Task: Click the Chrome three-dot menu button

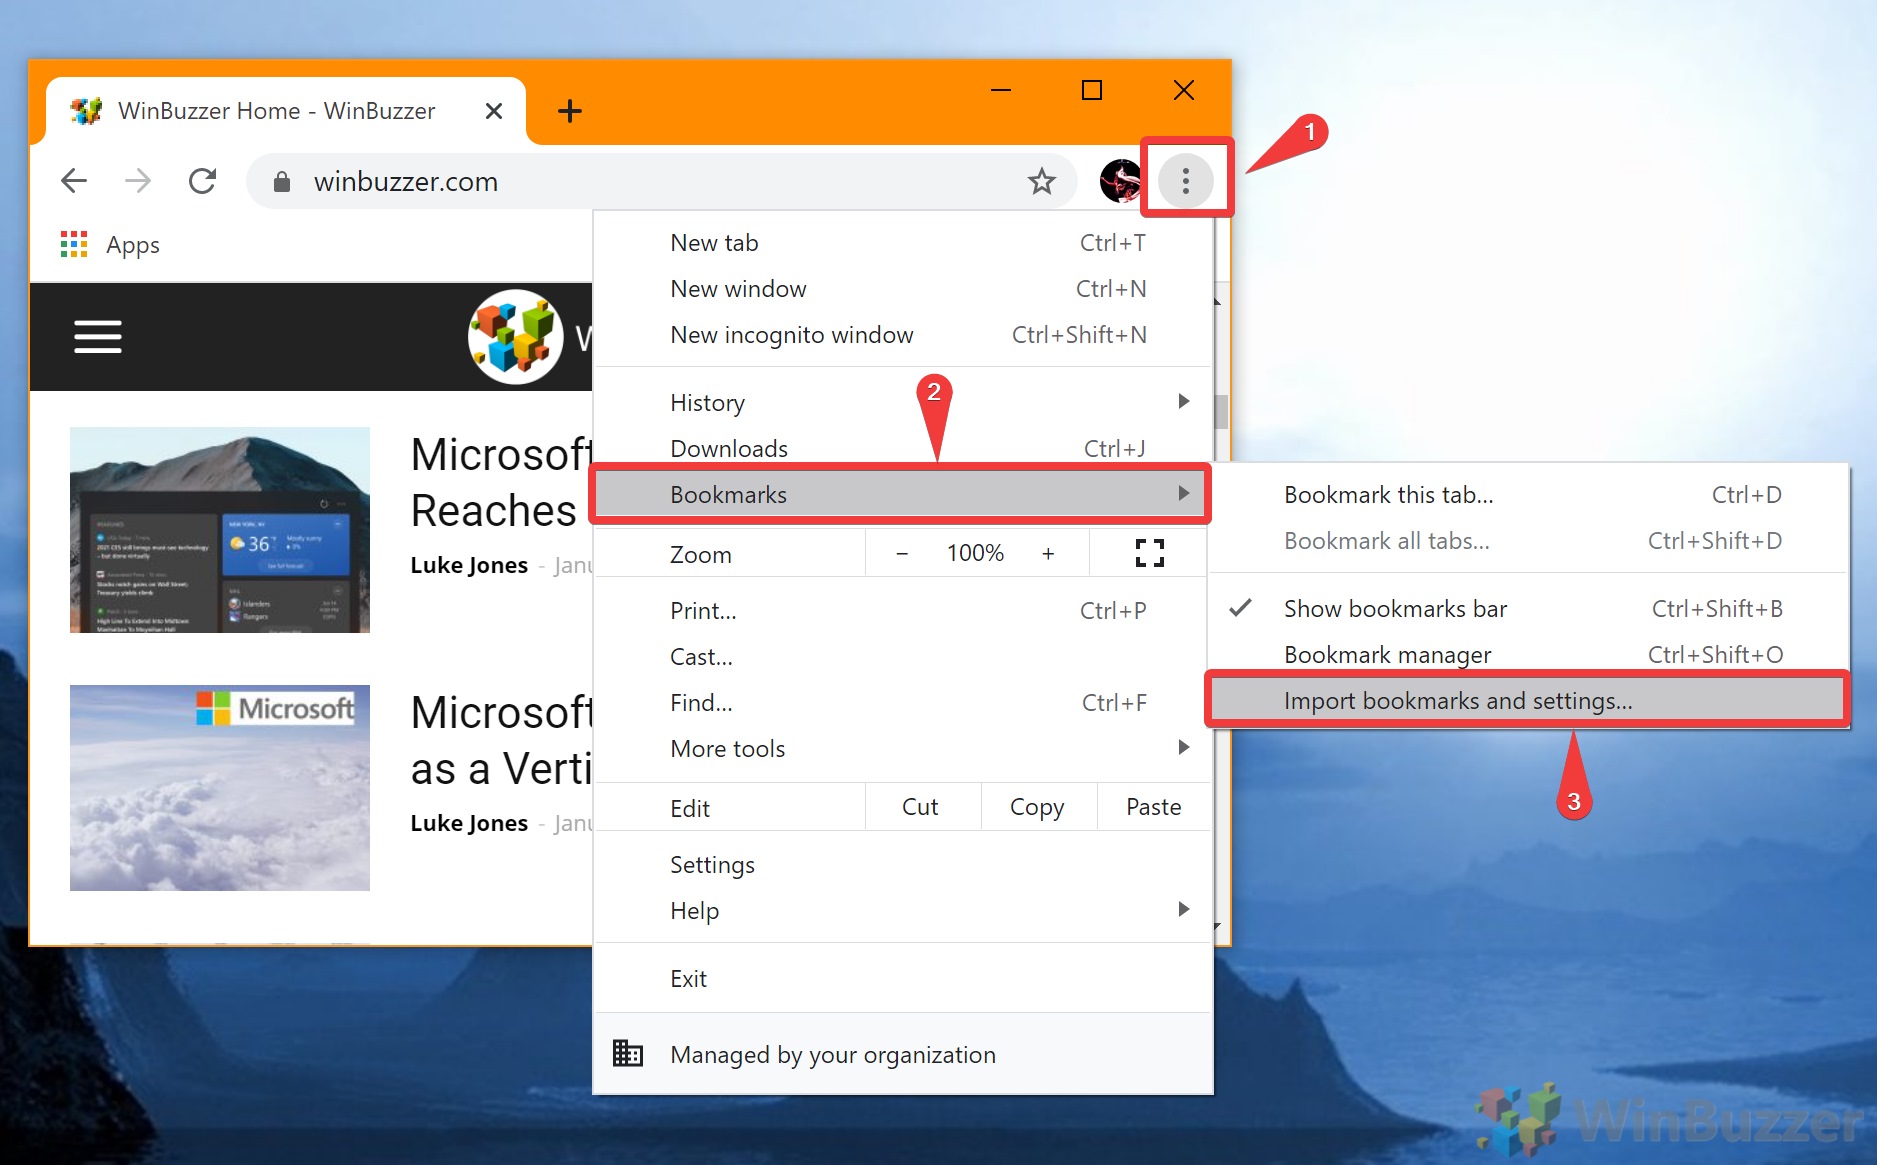Action: [x=1185, y=181]
